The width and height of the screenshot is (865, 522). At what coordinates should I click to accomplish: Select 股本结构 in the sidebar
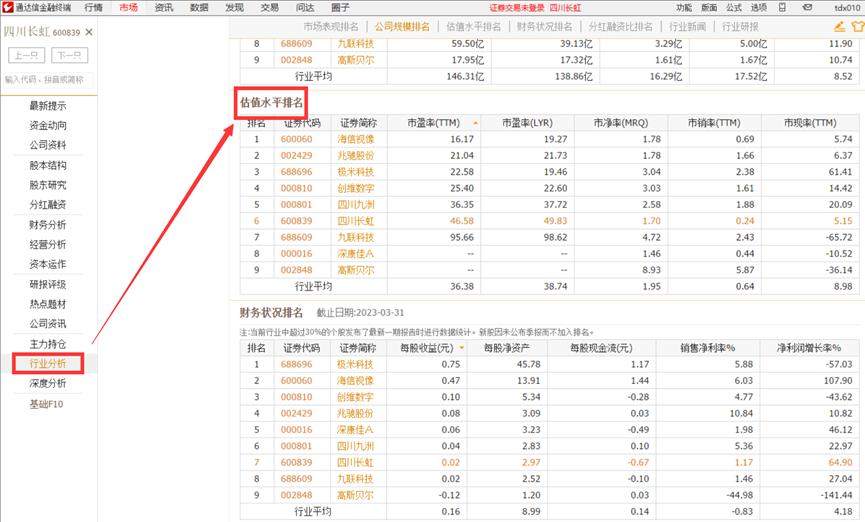pyautogui.click(x=48, y=165)
